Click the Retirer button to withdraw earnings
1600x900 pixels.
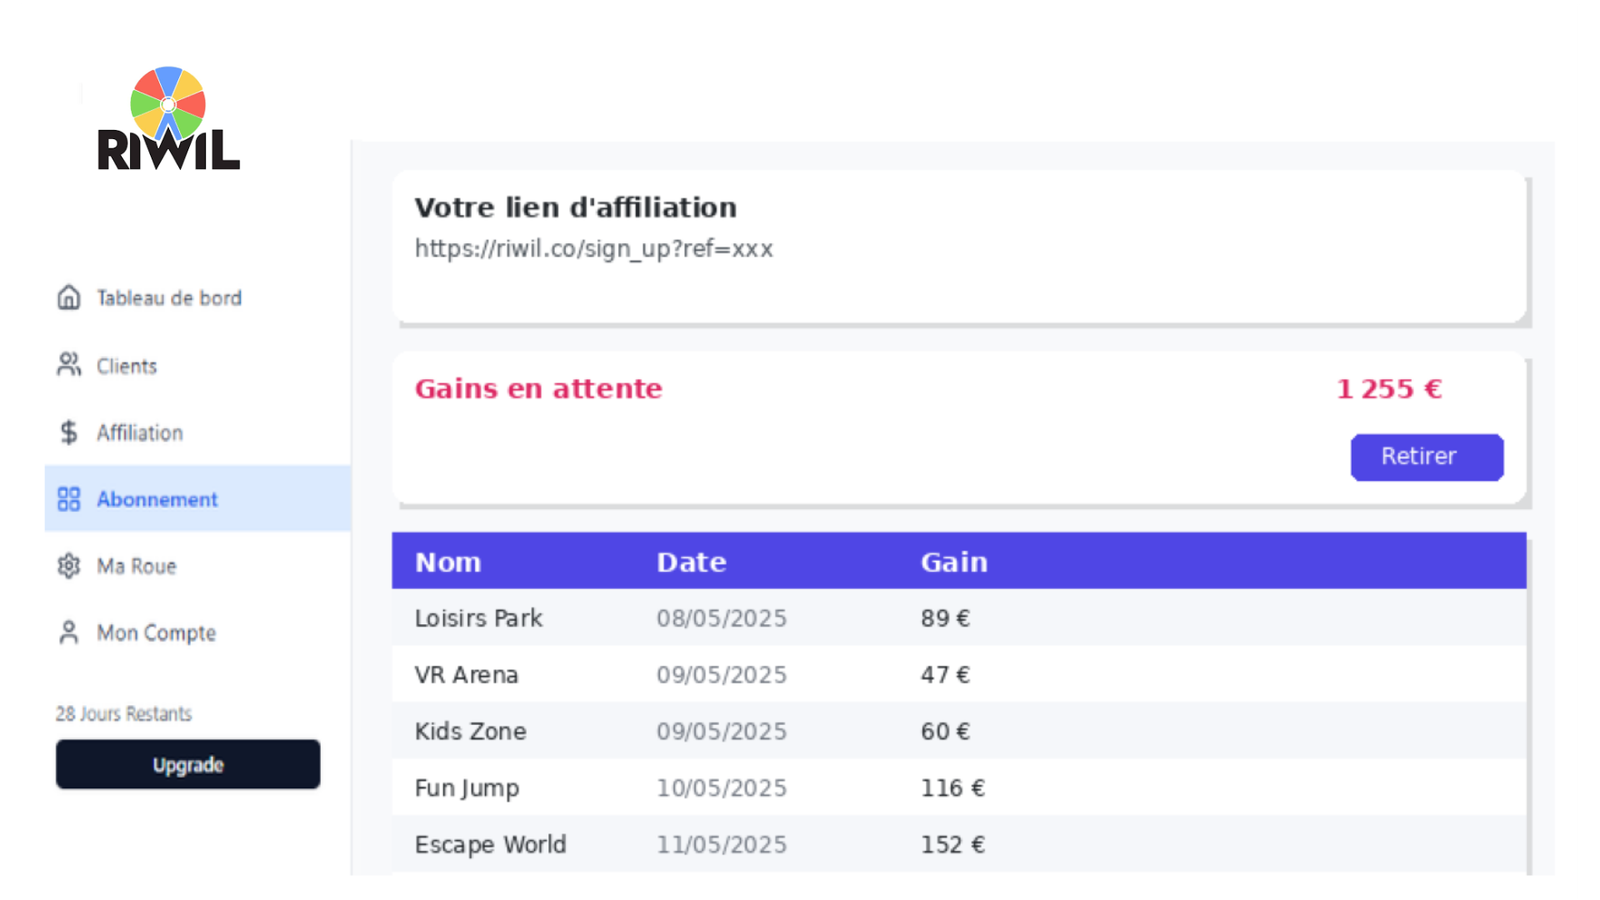(1426, 457)
